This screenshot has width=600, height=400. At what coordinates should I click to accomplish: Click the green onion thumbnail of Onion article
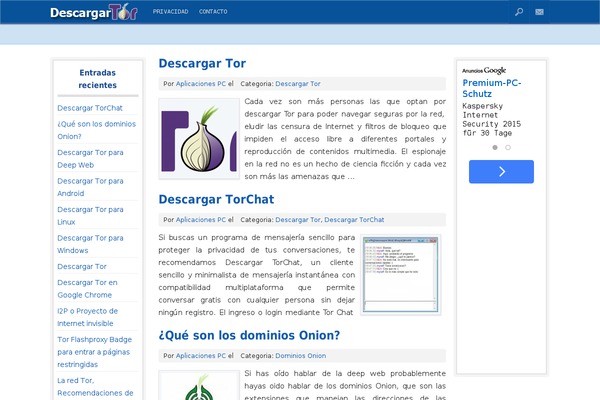tap(199, 385)
